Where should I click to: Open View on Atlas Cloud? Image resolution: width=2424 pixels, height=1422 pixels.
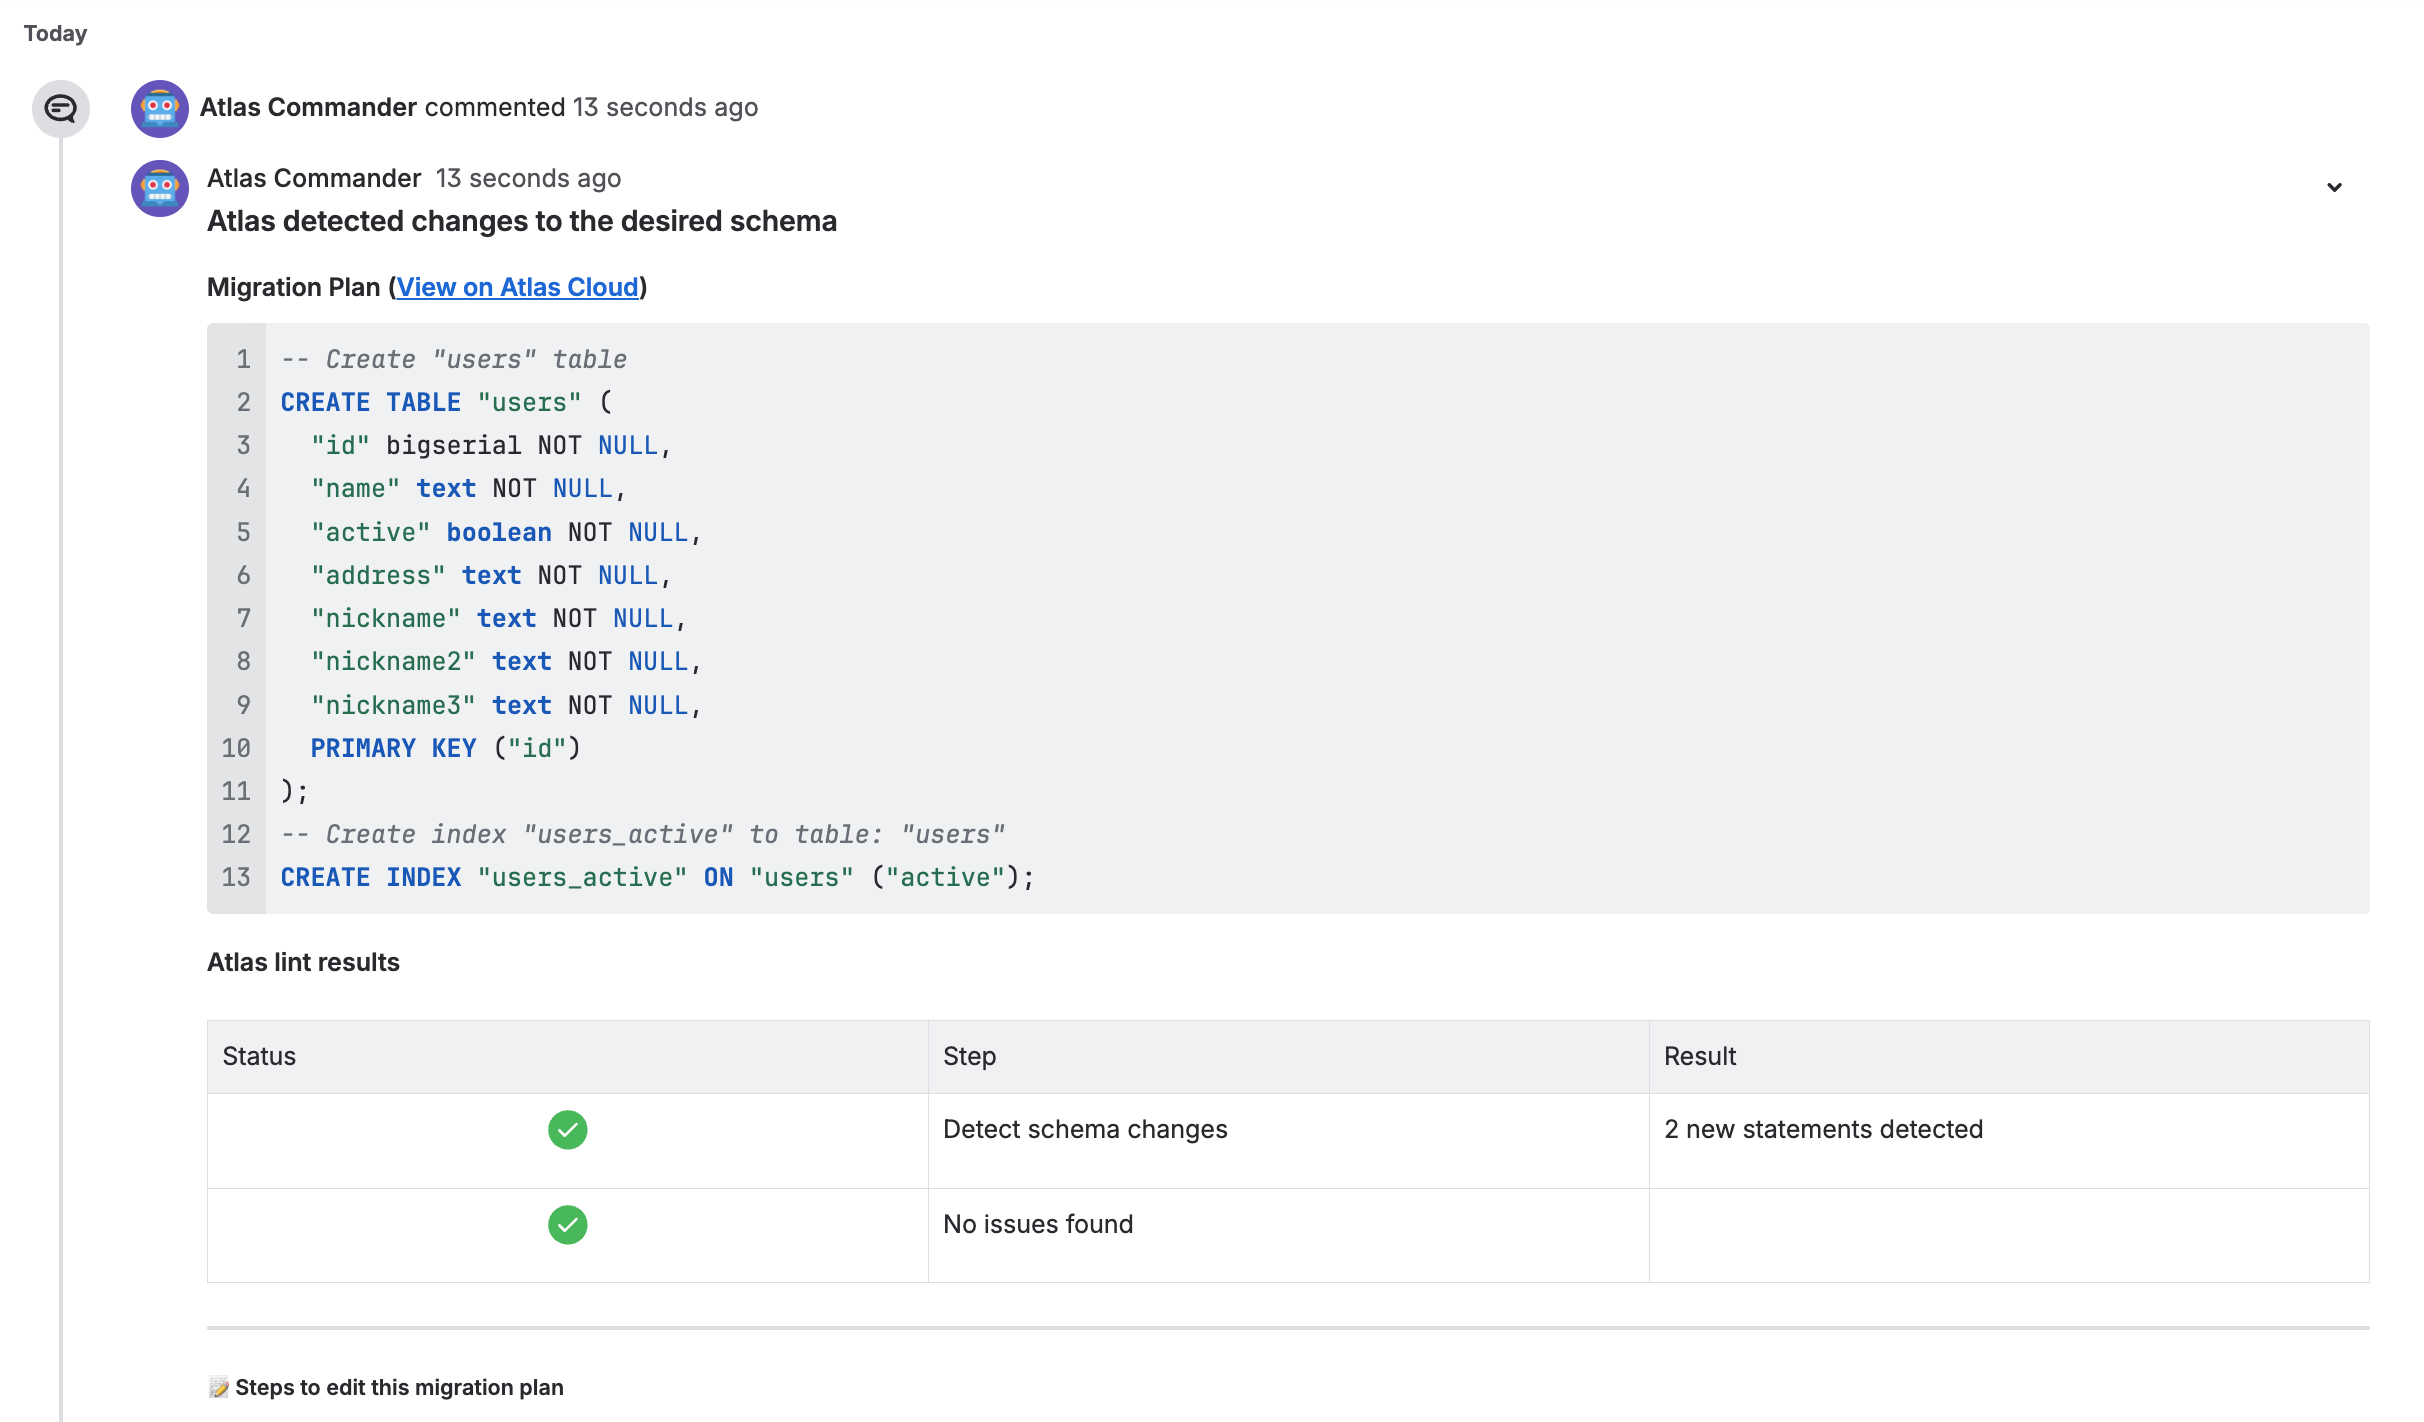coord(517,287)
